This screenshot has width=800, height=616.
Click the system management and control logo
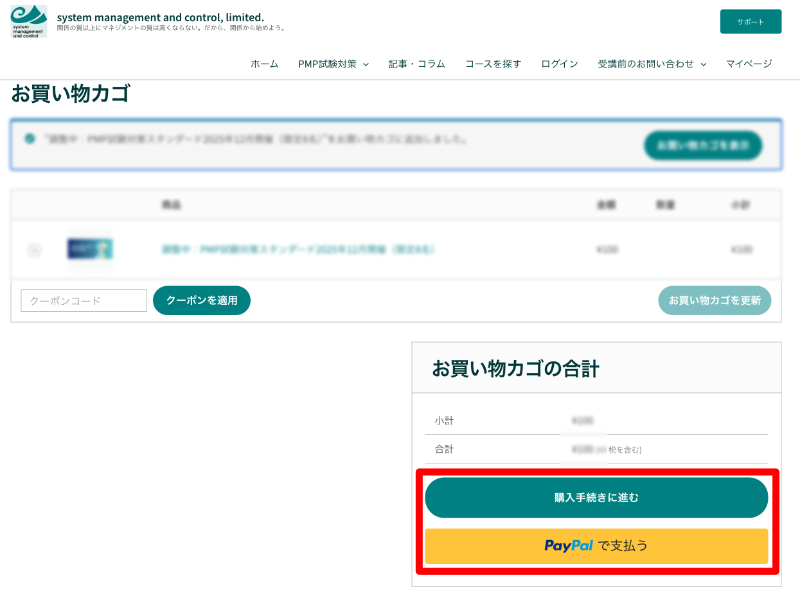pyautogui.click(x=28, y=21)
